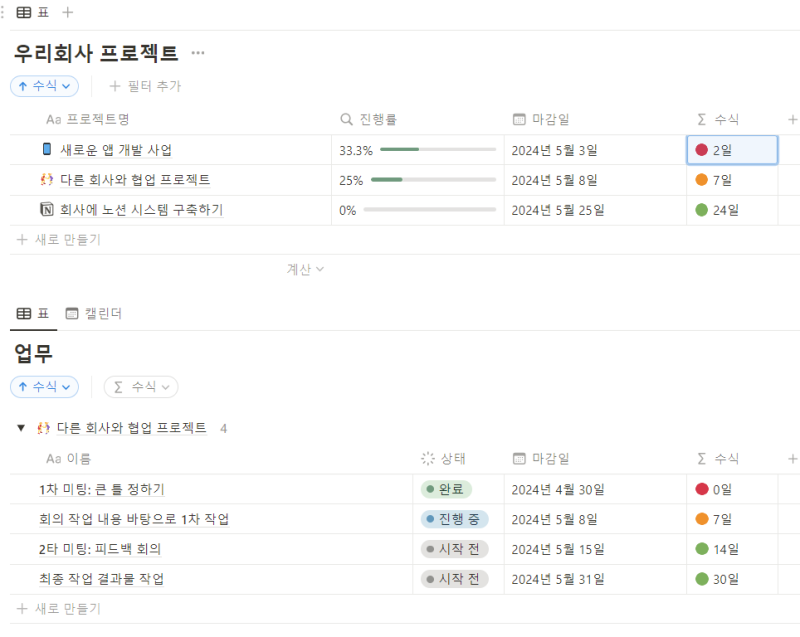Click green status dot in 24일 cell
The image size is (800, 637).
click(702, 210)
